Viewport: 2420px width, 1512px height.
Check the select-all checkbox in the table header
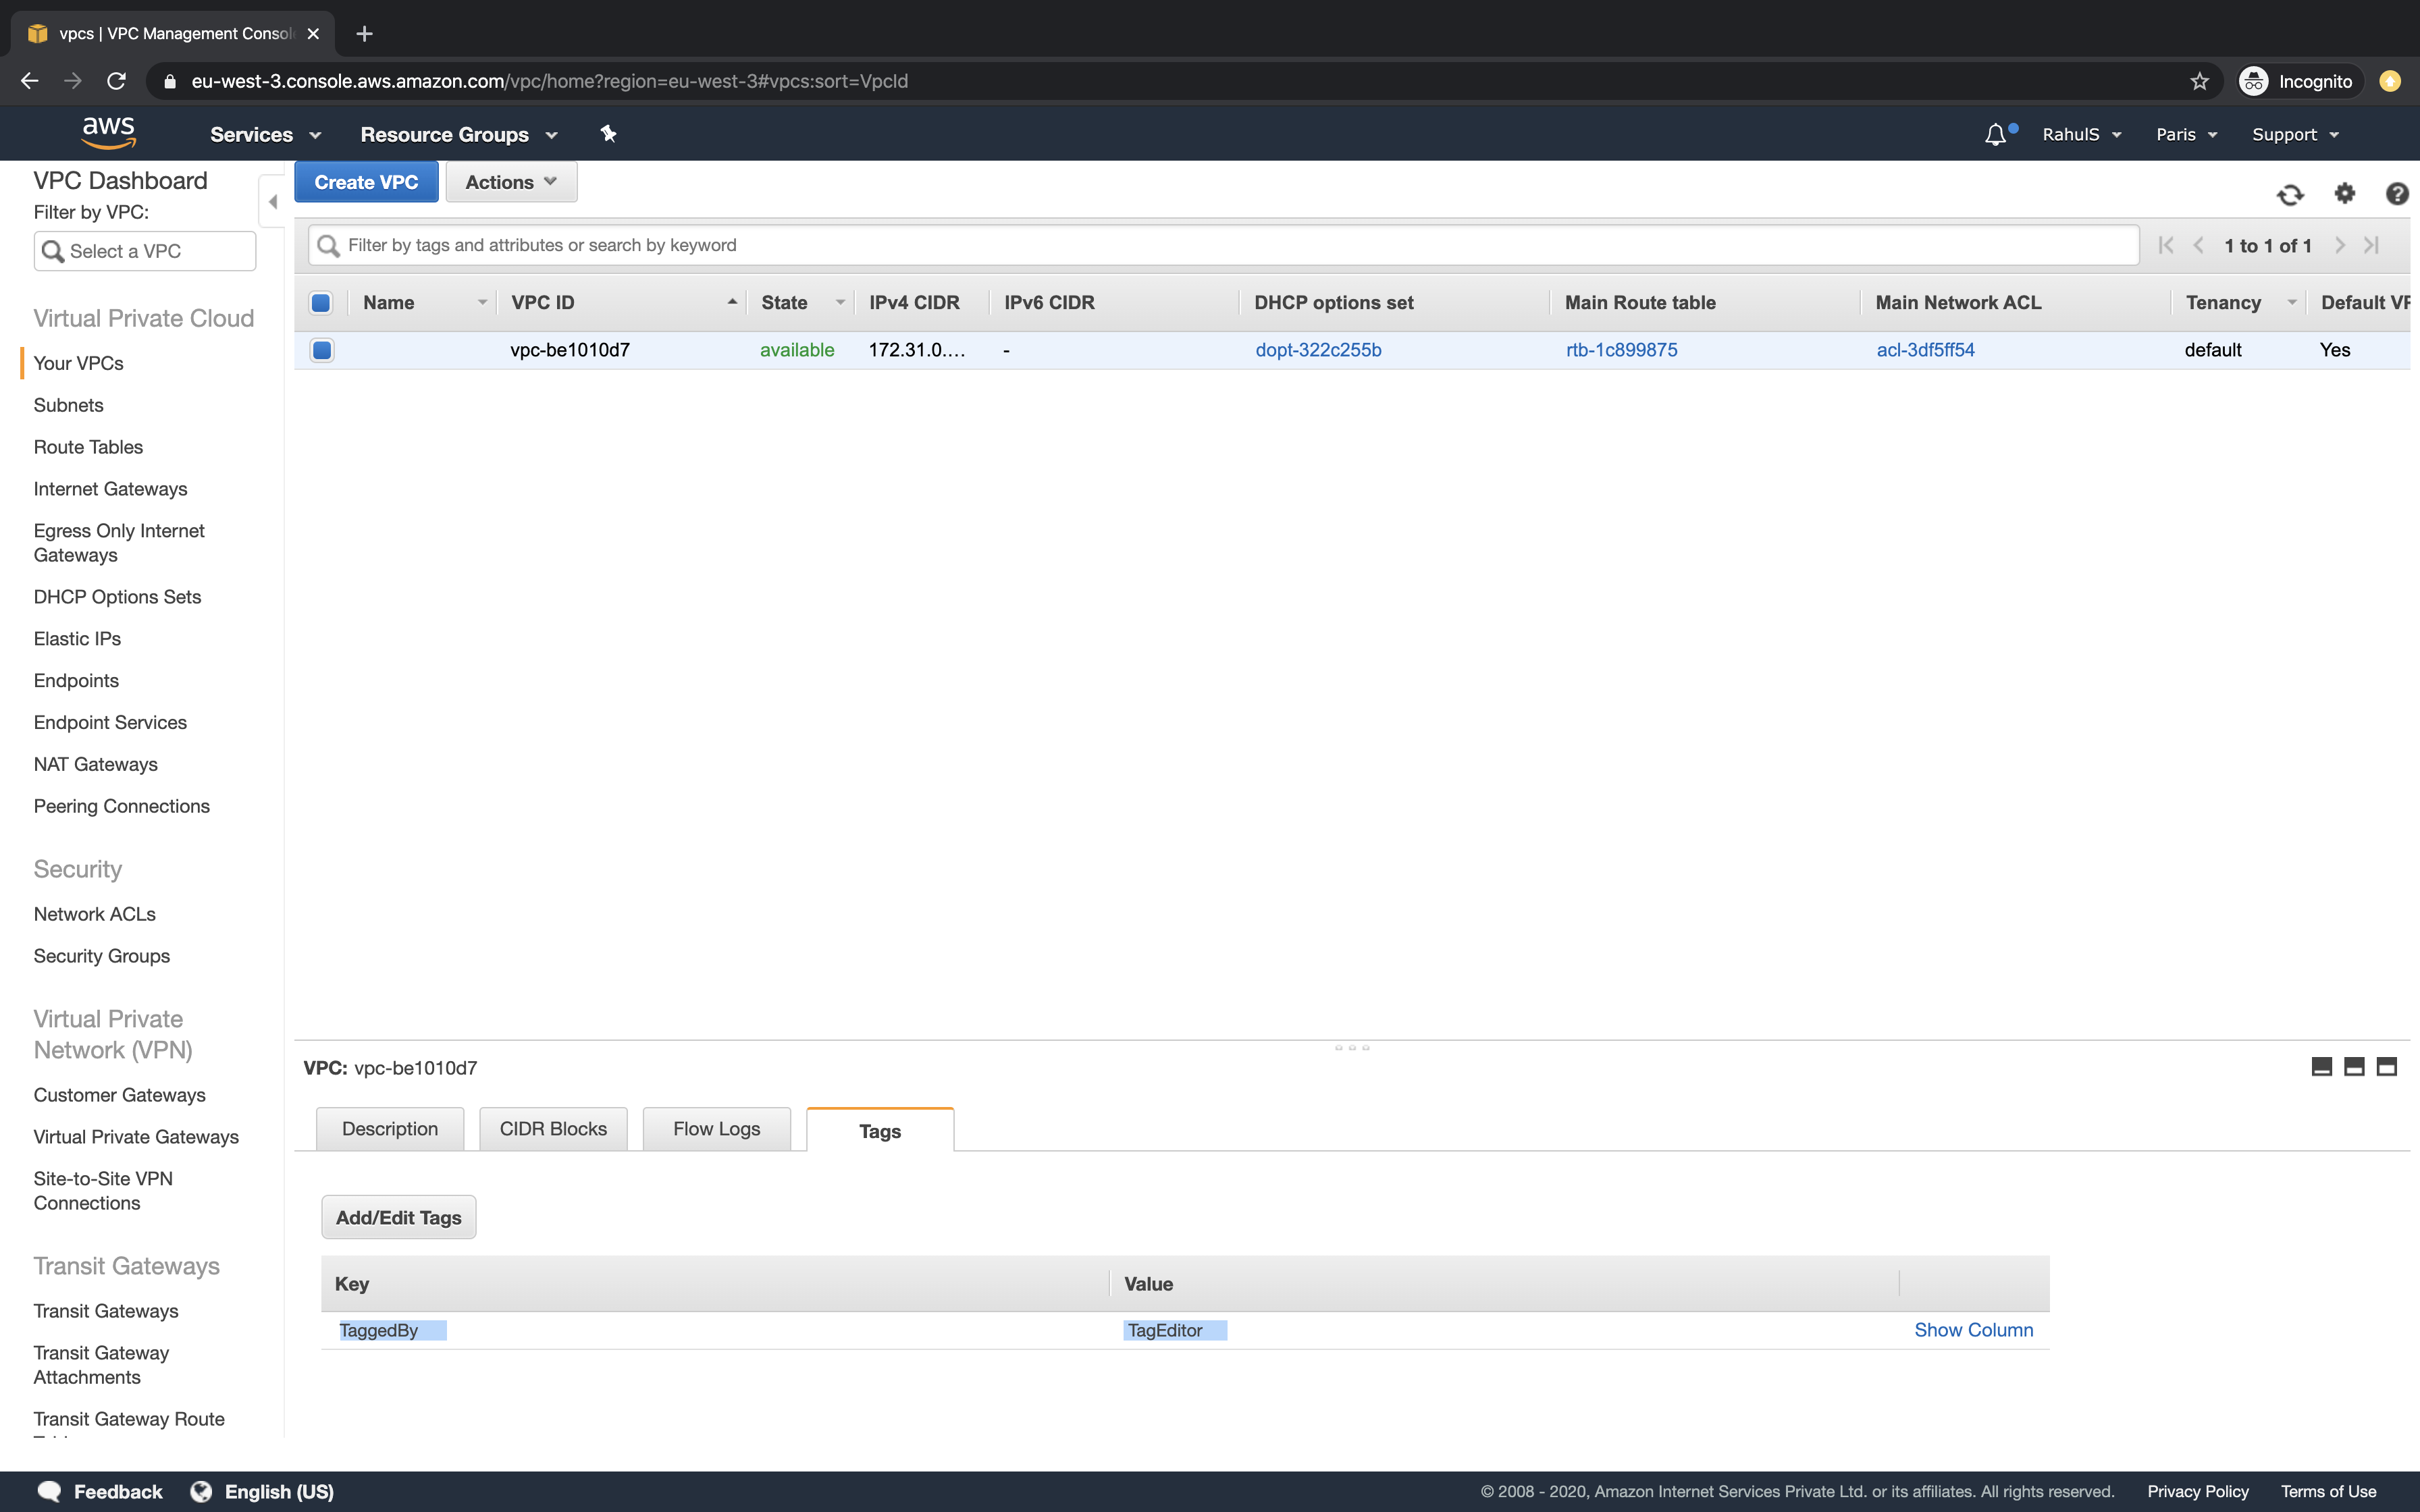[x=321, y=302]
